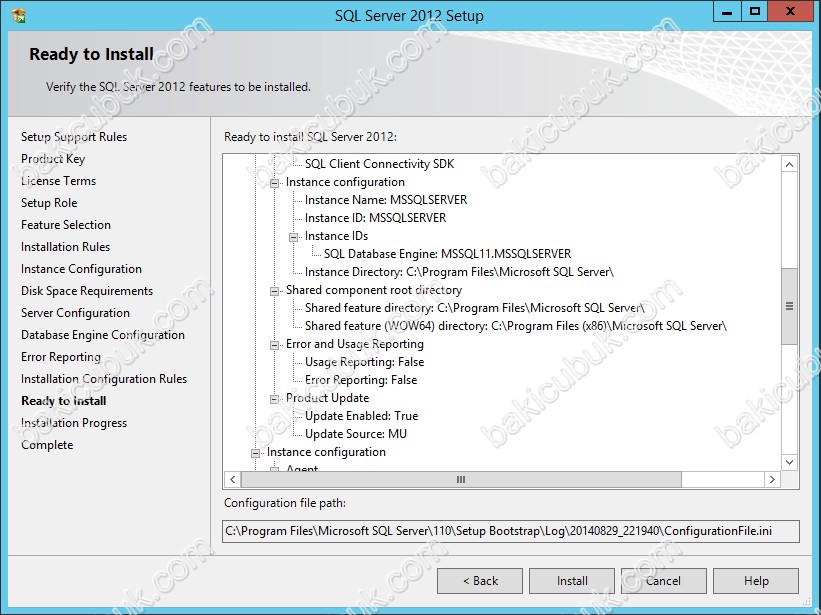Screen dimensions: 821x615
Task: Click the horizontal scrollbar thumb
Action: [x=461, y=479]
